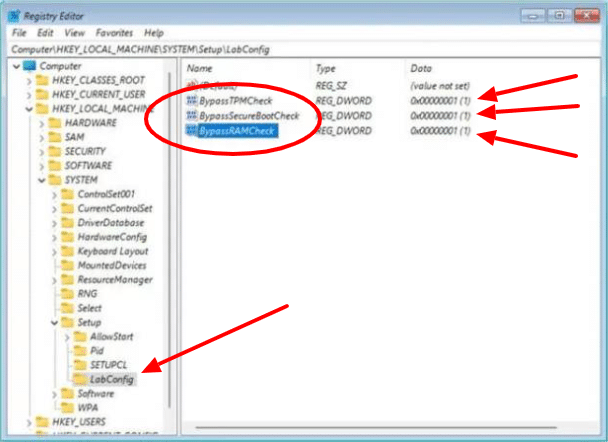The width and height of the screenshot is (608, 442).
Task: Select the SOFTWARE folder icon
Action: (x=55, y=166)
